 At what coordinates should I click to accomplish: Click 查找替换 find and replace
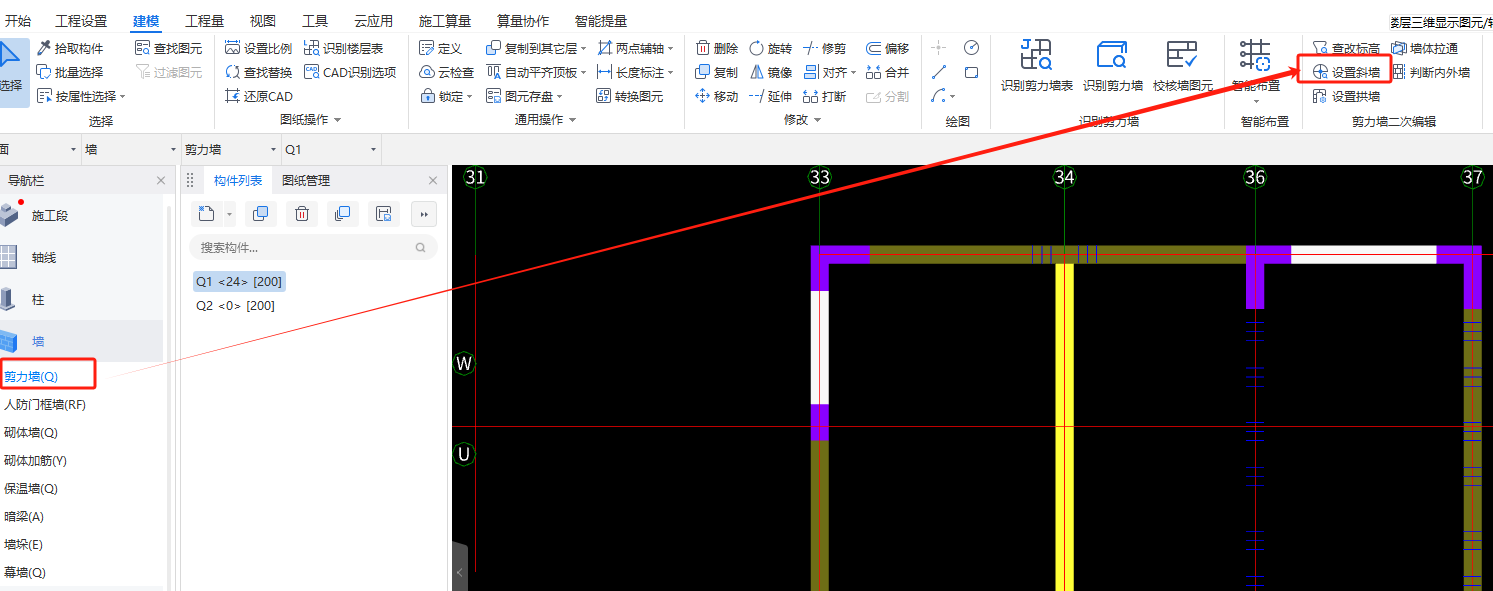(x=258, y=72)
